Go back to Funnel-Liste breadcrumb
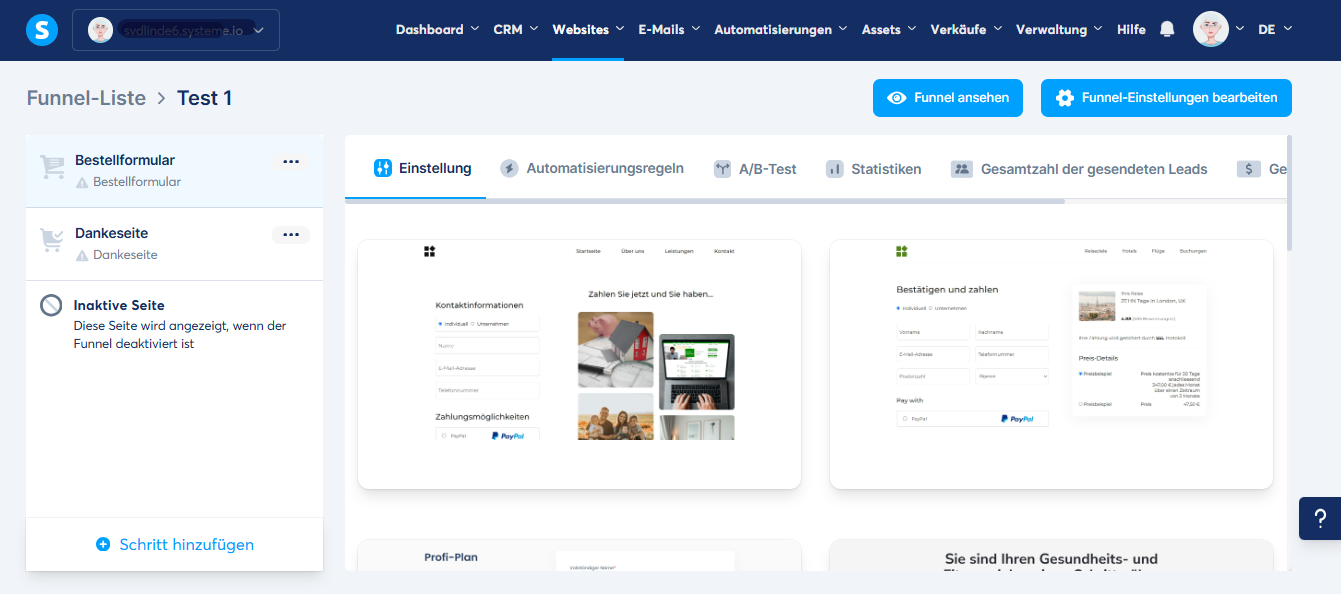This screenshot has height=594, width=1341. pyautogui.click(x=86, y=98)
